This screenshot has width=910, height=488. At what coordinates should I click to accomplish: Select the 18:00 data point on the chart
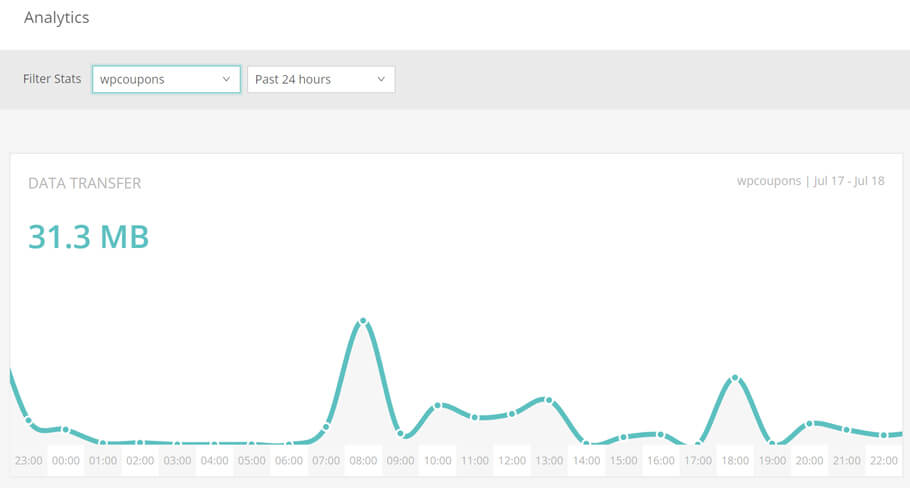(735, 378)
